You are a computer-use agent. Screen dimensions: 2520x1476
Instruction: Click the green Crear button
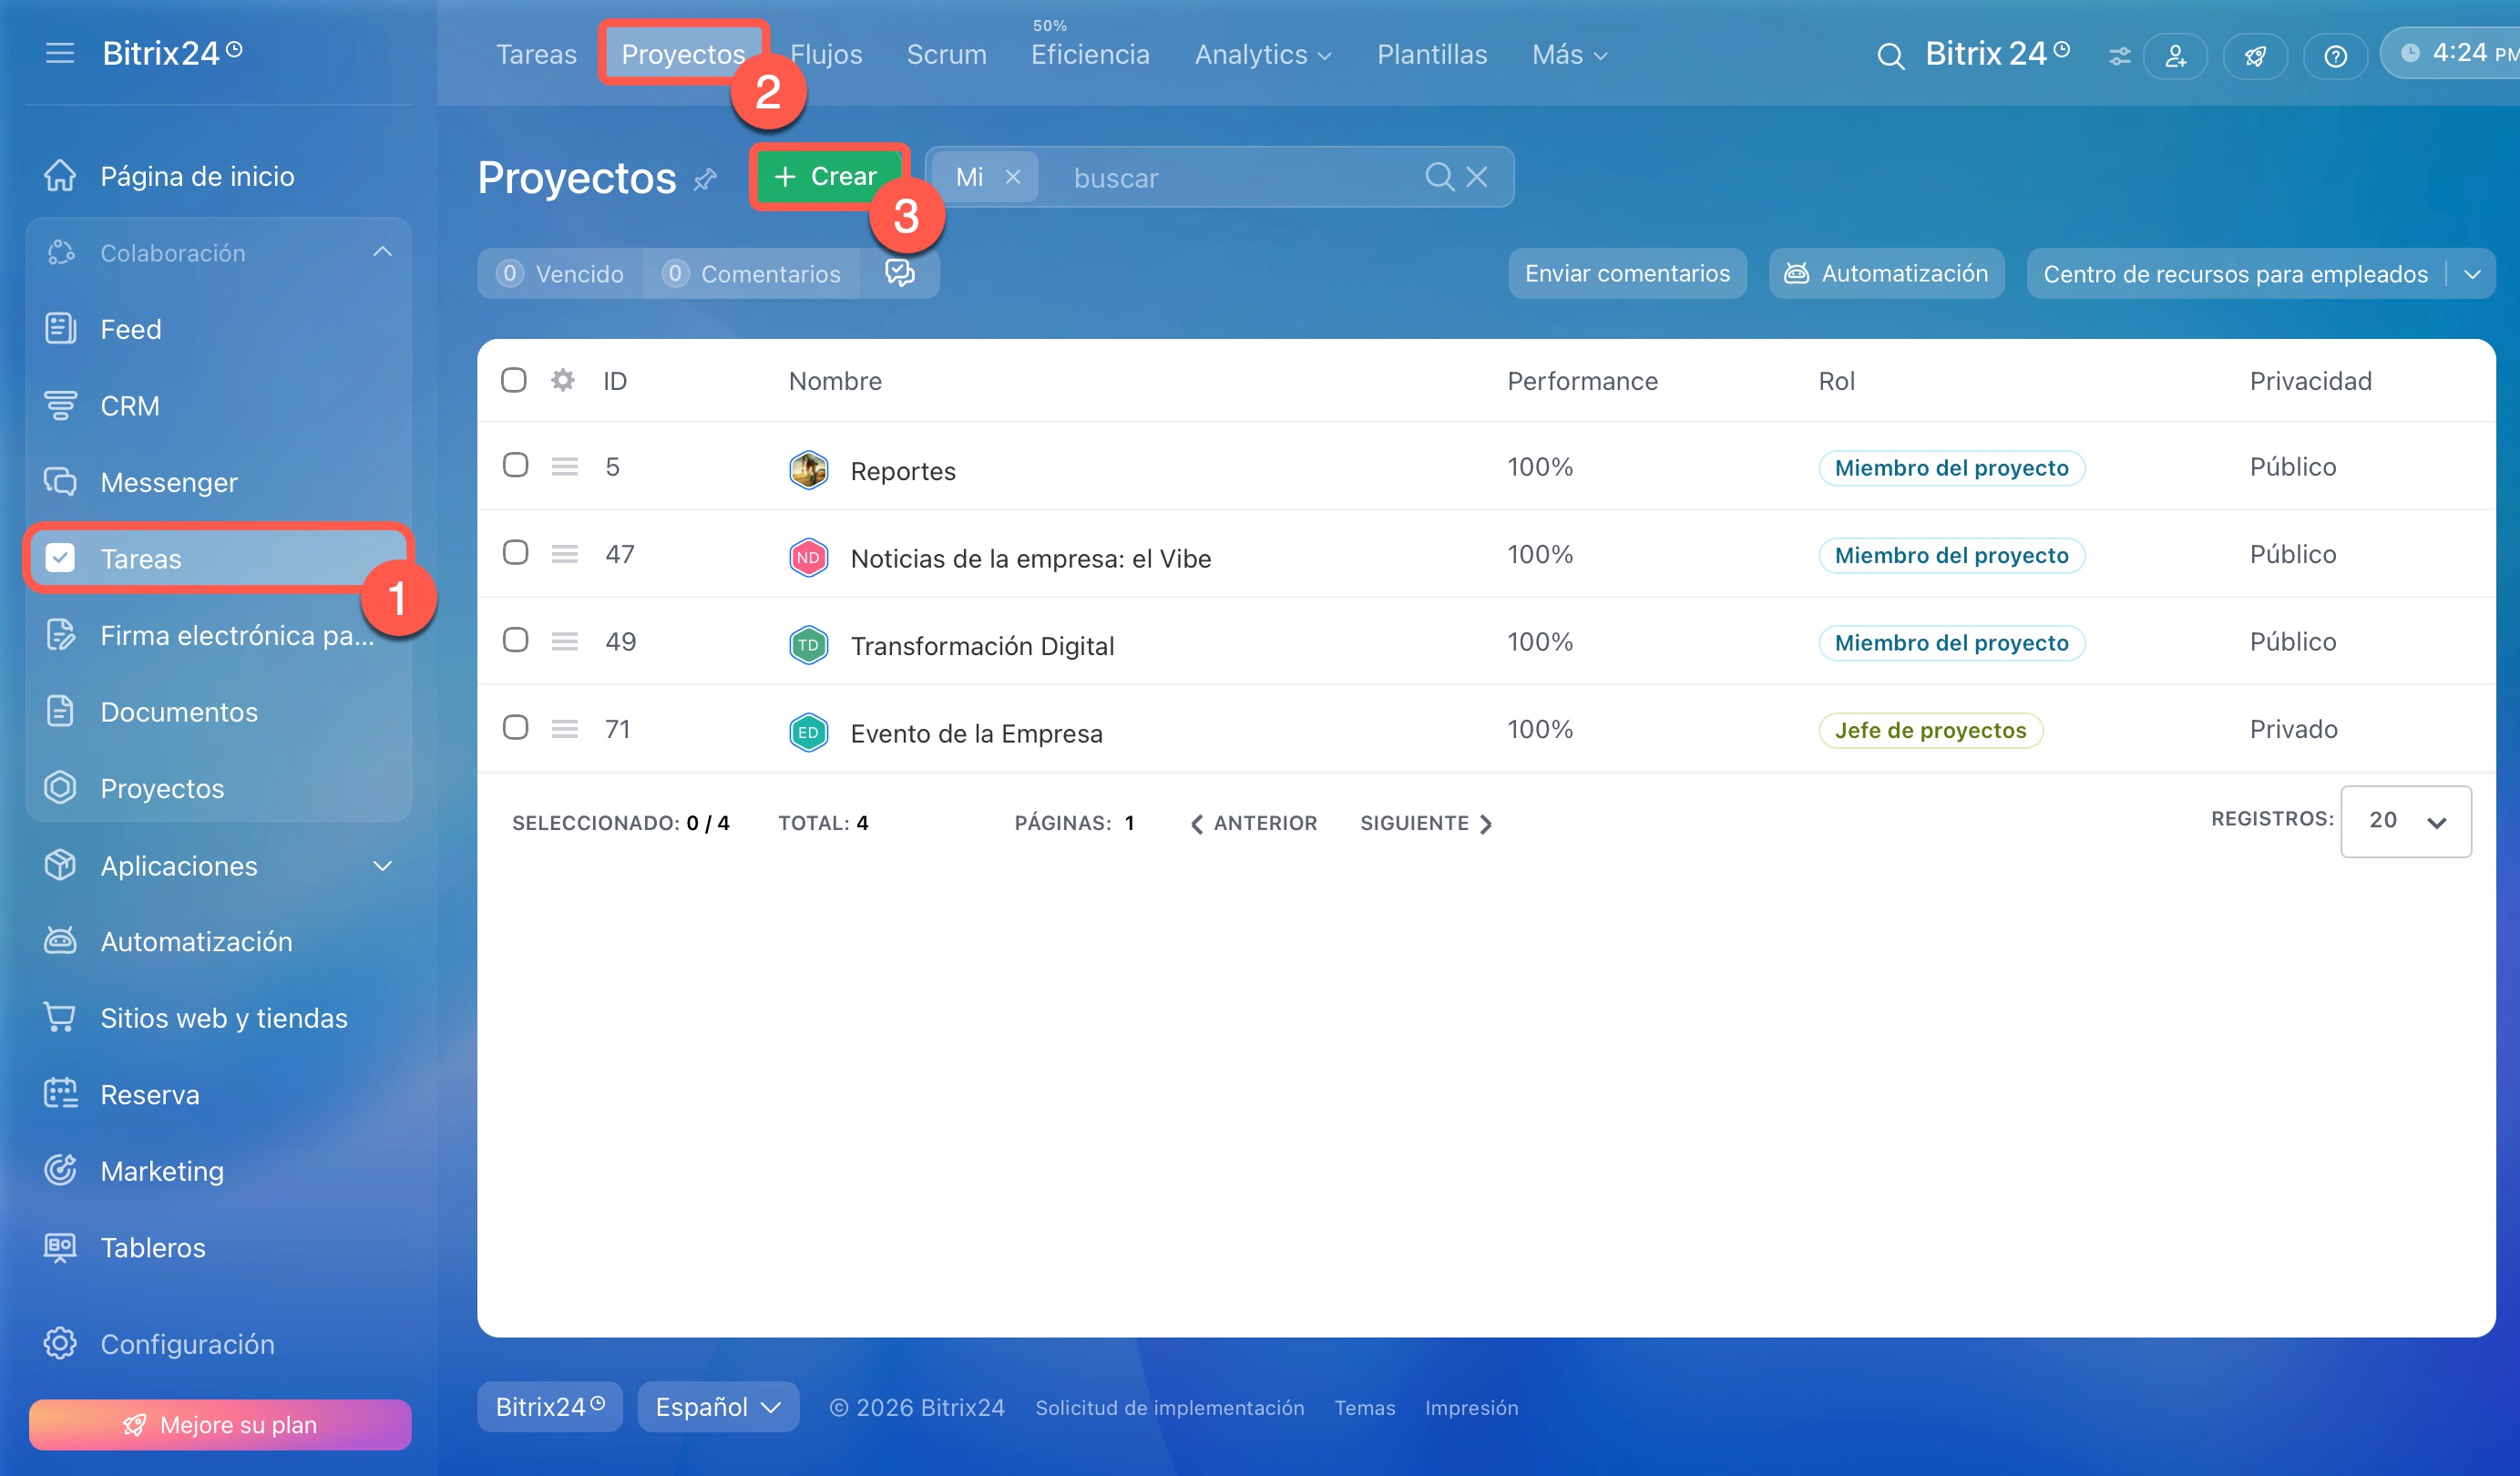829,176
